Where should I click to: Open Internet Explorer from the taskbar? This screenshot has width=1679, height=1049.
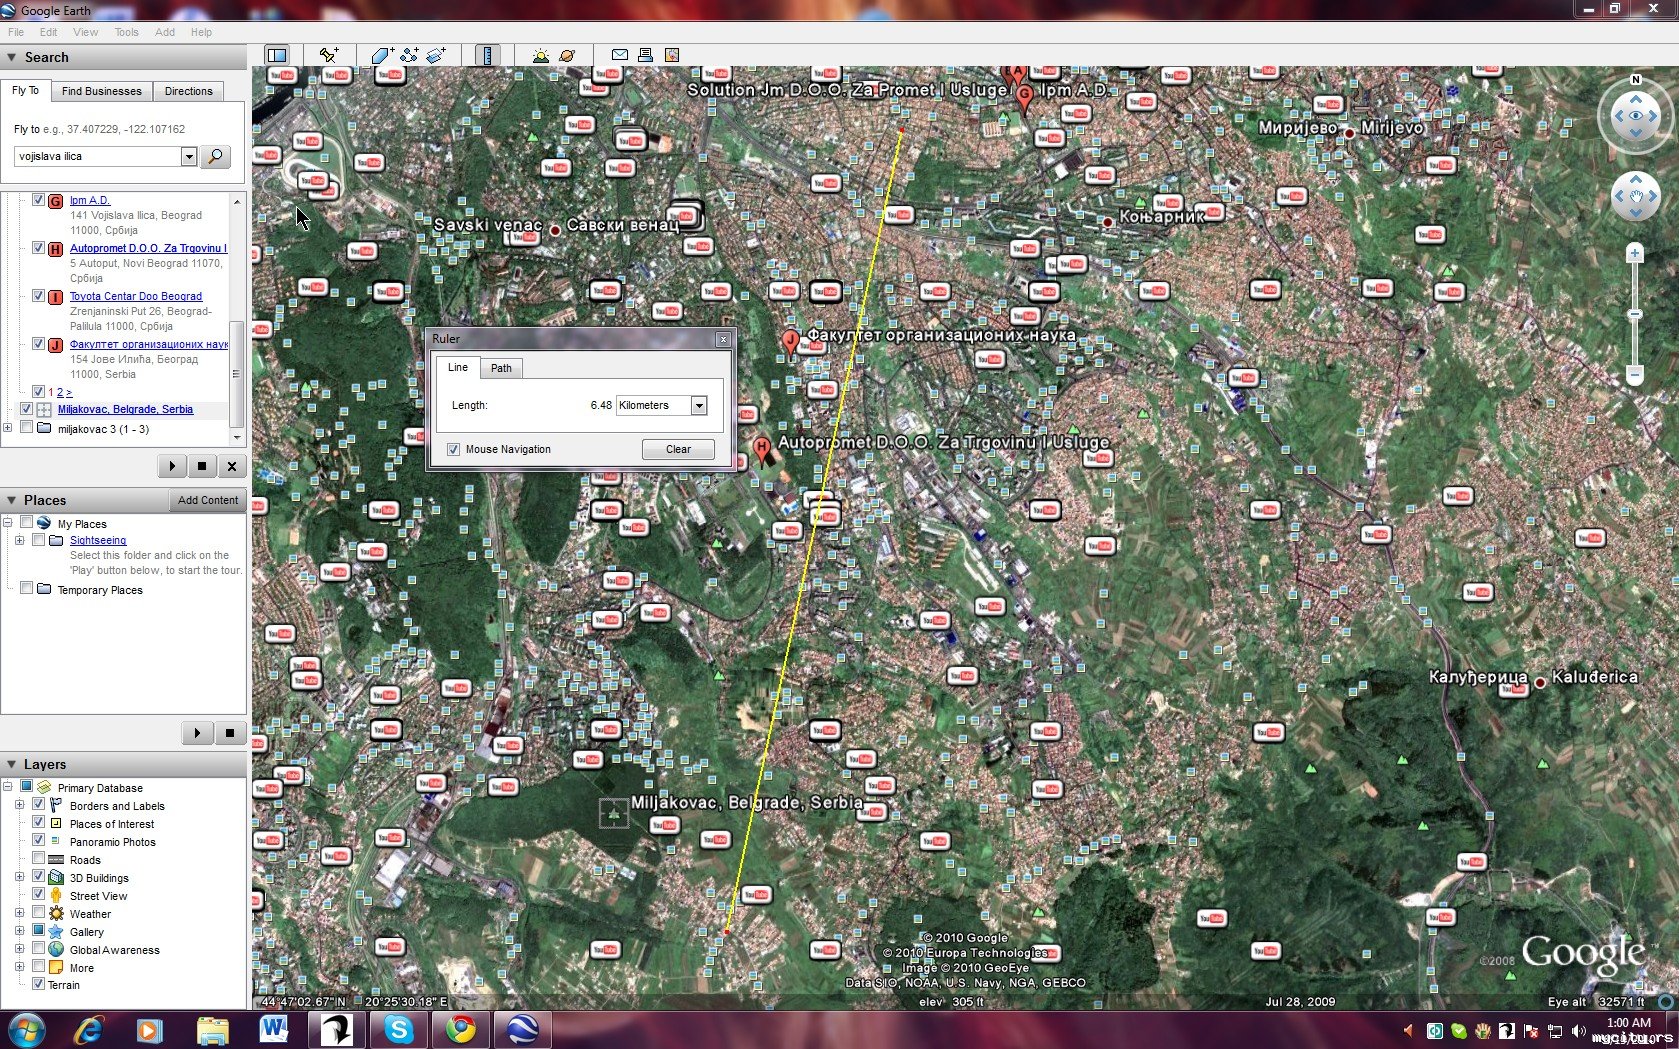(x=89, y=1029)
